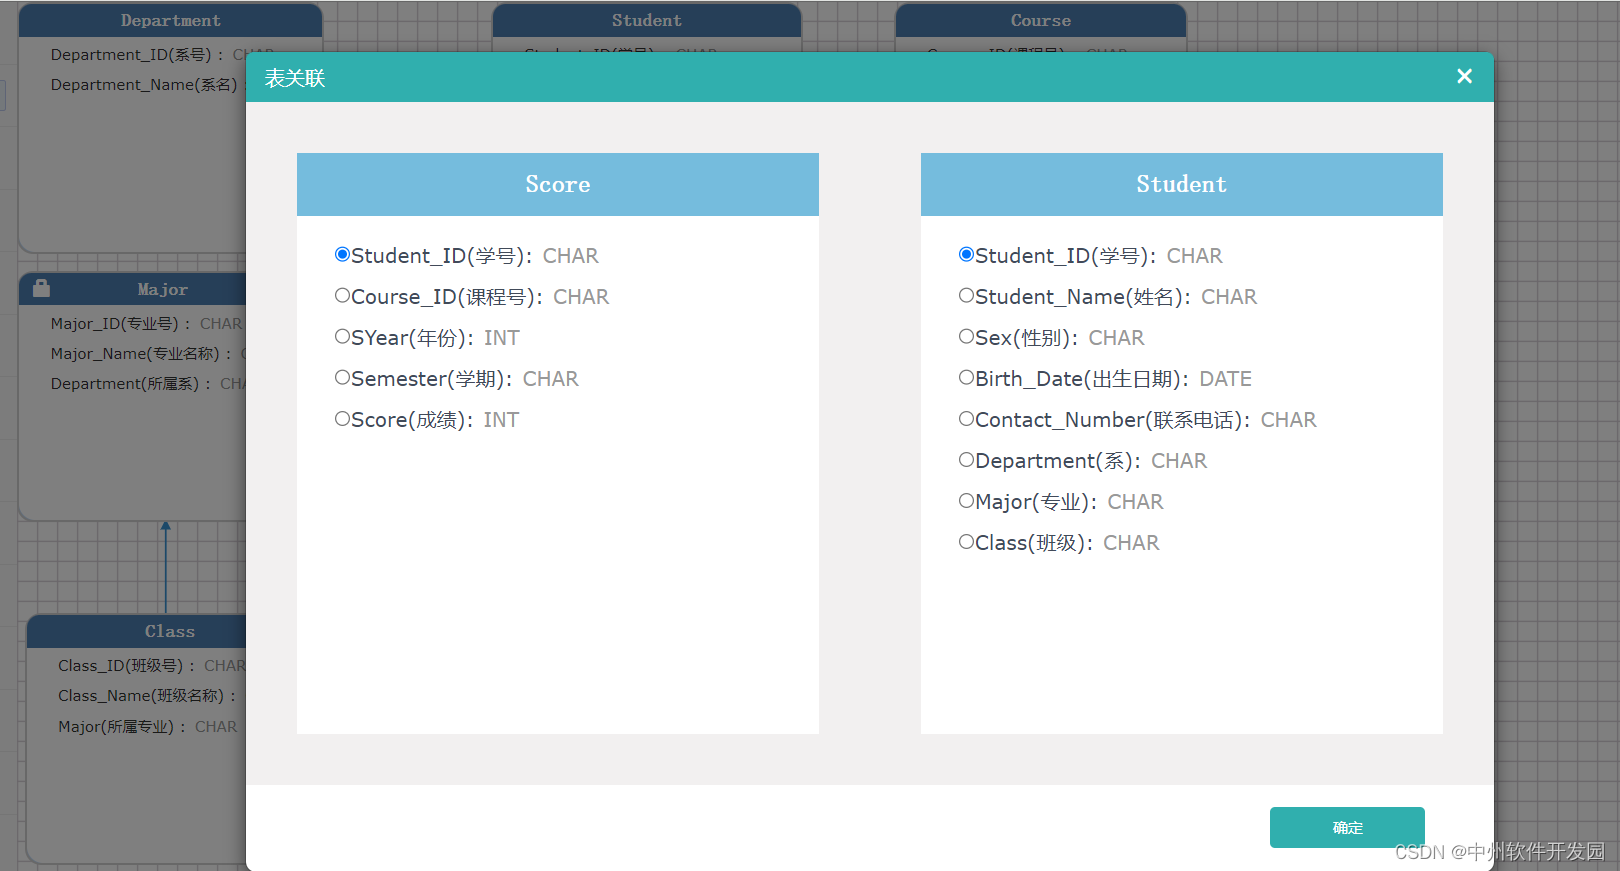This screenshot has width=1620, height=871.
Task: Click Class_Name(班级名称) field in Class table
Action: pos(147,696)
